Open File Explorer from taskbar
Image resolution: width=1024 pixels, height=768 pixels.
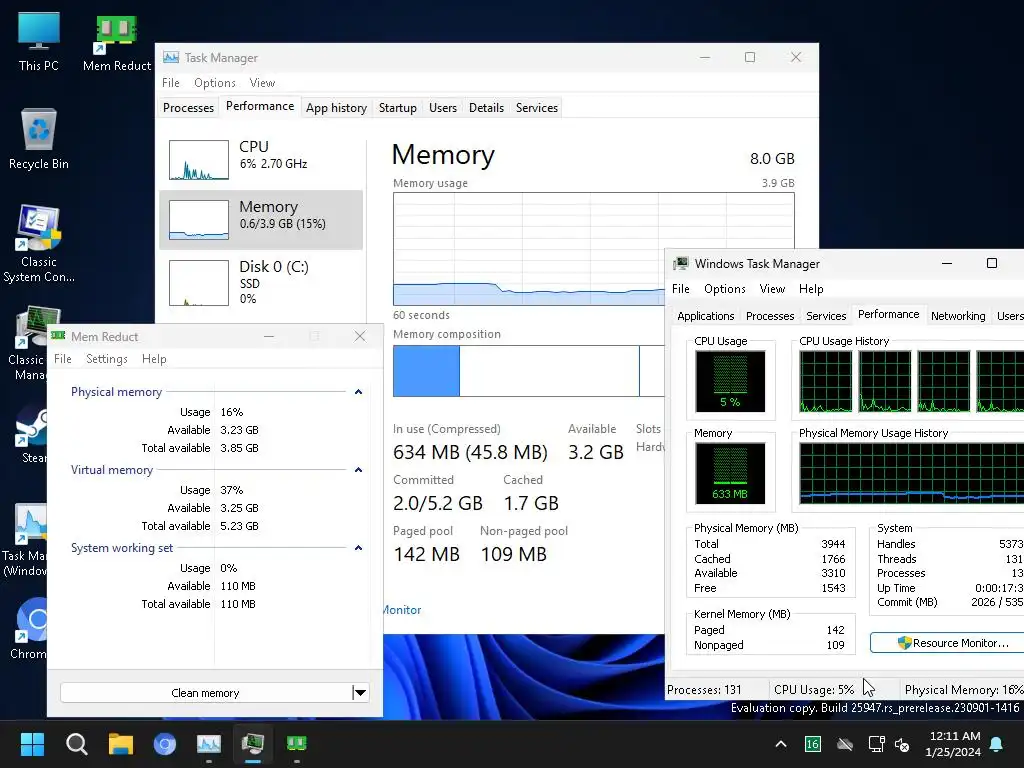[x=121, y=744]
